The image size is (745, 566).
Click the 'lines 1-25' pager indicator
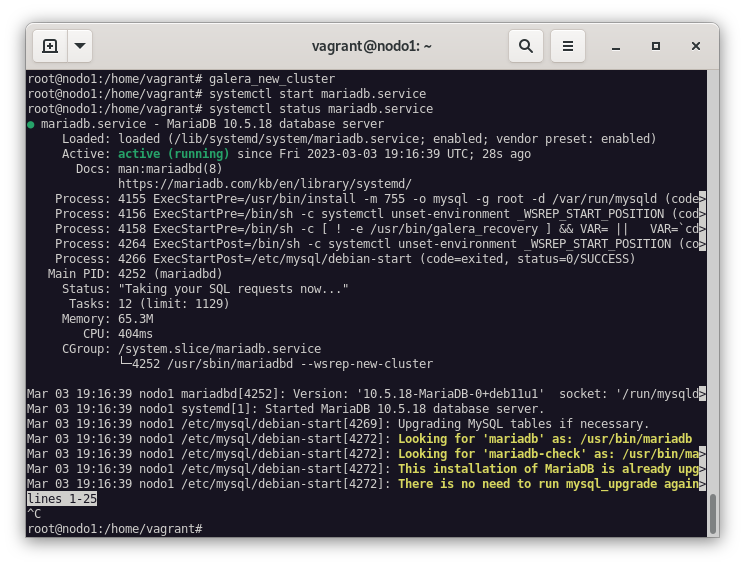62,498
